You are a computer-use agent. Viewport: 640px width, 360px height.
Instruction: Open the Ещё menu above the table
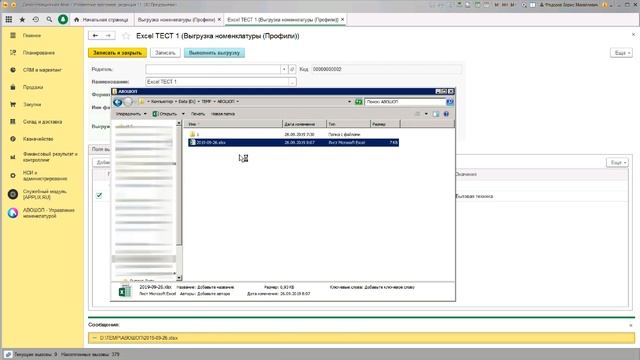[x=617, y=162]
